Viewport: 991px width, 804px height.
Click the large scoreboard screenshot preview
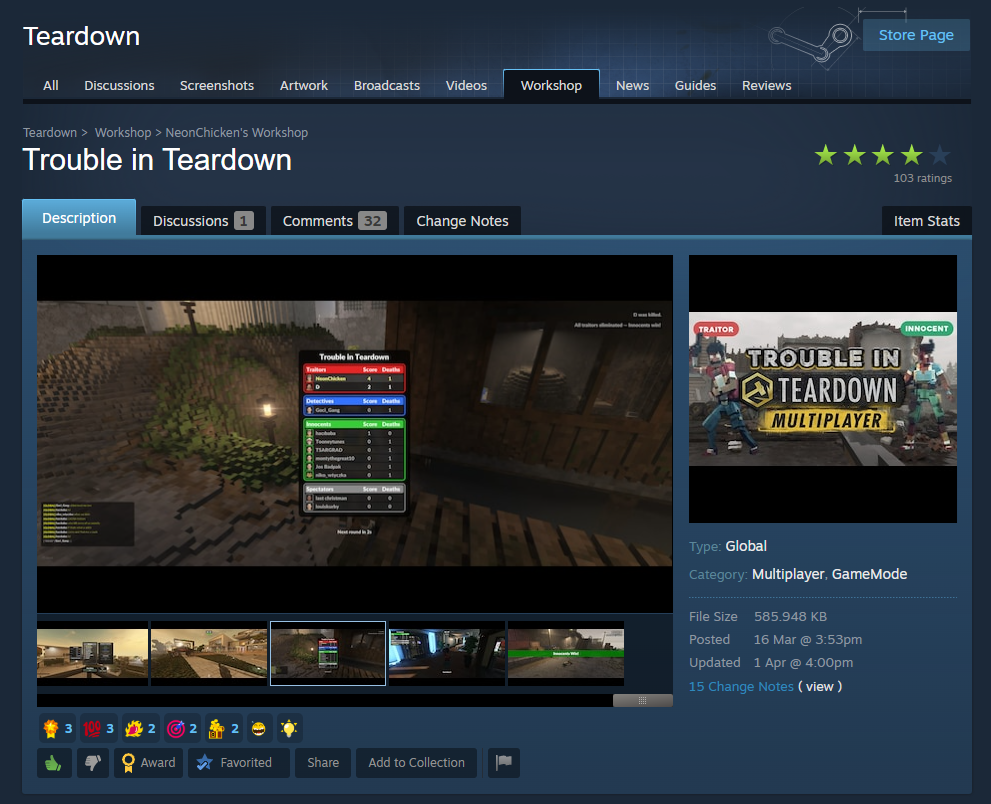click(x=355, y=434)
